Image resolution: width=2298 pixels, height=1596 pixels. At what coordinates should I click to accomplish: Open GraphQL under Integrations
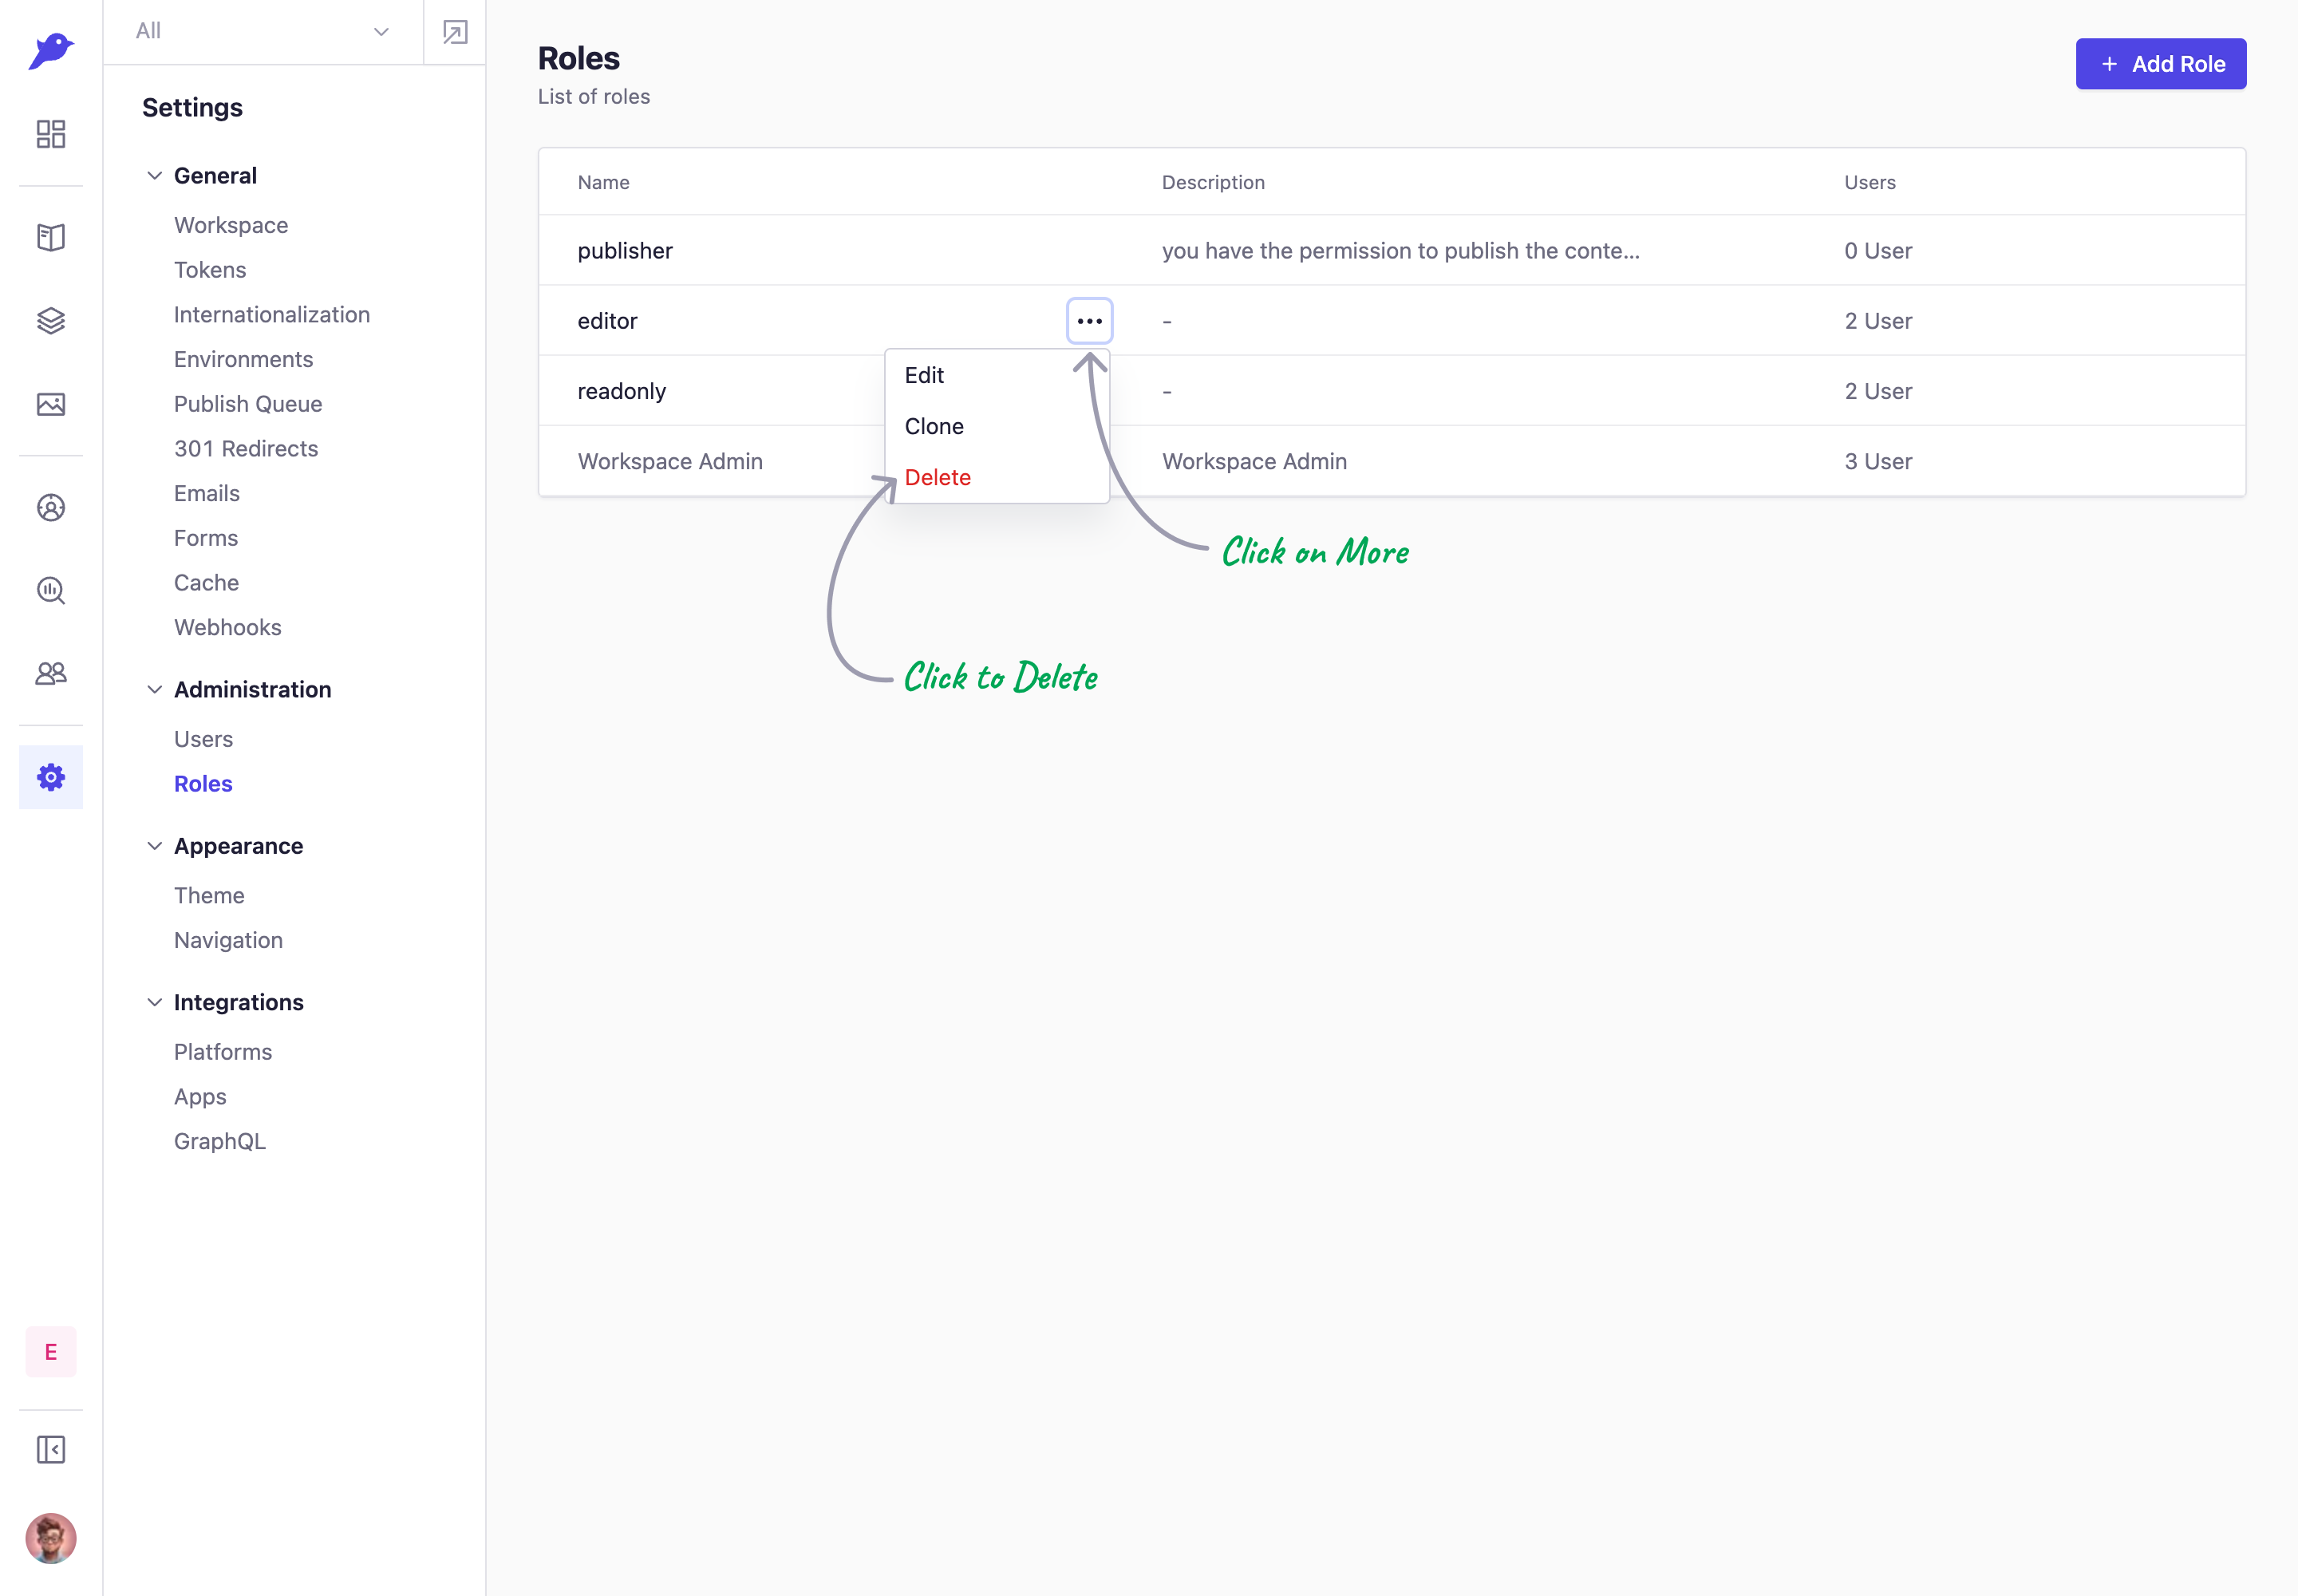[x=220, y=1141]
